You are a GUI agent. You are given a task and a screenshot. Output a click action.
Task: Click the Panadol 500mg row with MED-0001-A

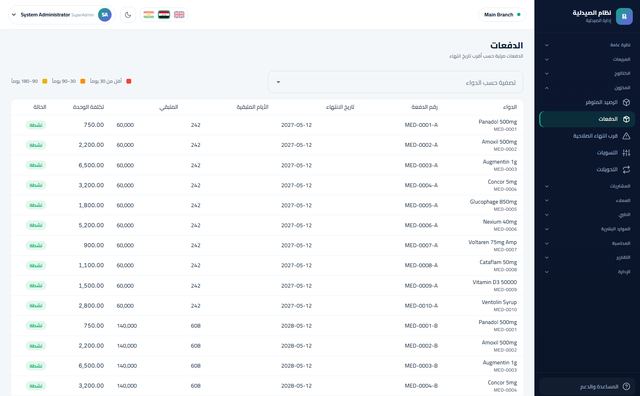pyautogui.click(x=267, y=125)
